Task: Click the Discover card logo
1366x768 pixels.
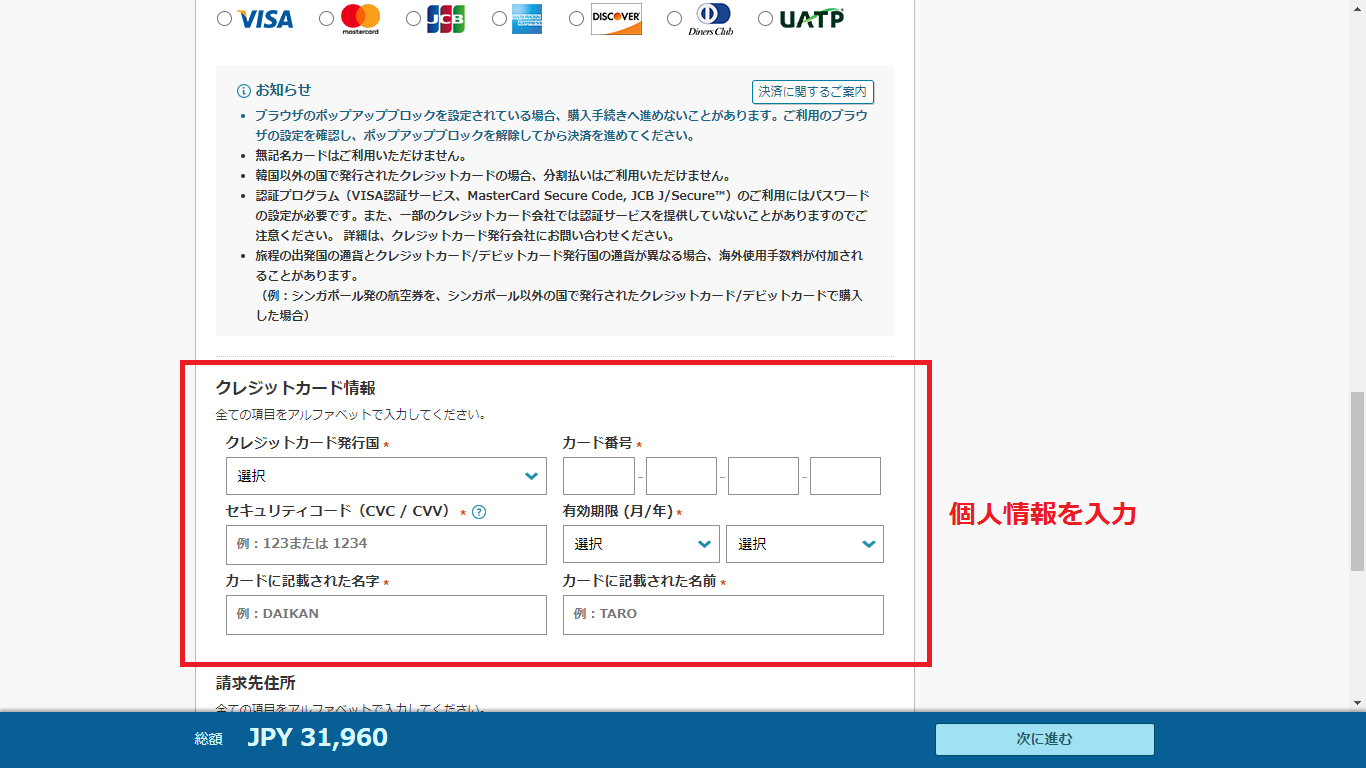Action: pyautogui.click(x=616, y=19)
